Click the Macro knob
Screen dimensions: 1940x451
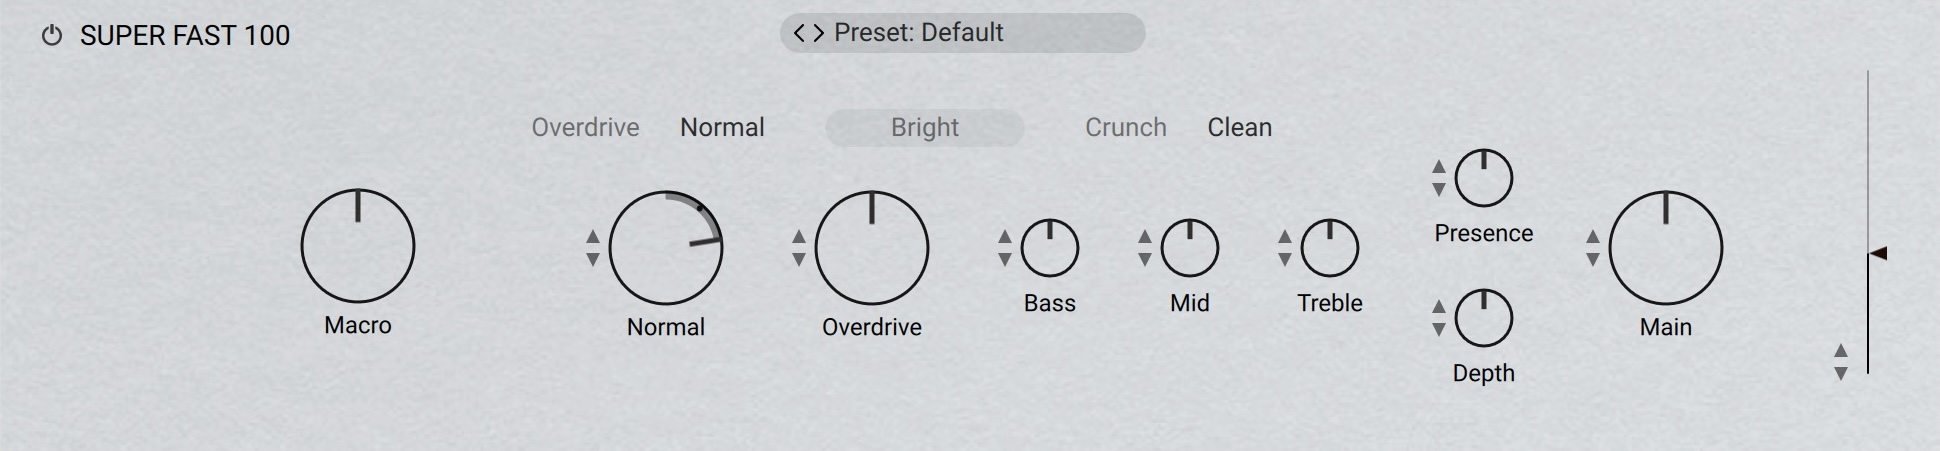tap(358, 246)
